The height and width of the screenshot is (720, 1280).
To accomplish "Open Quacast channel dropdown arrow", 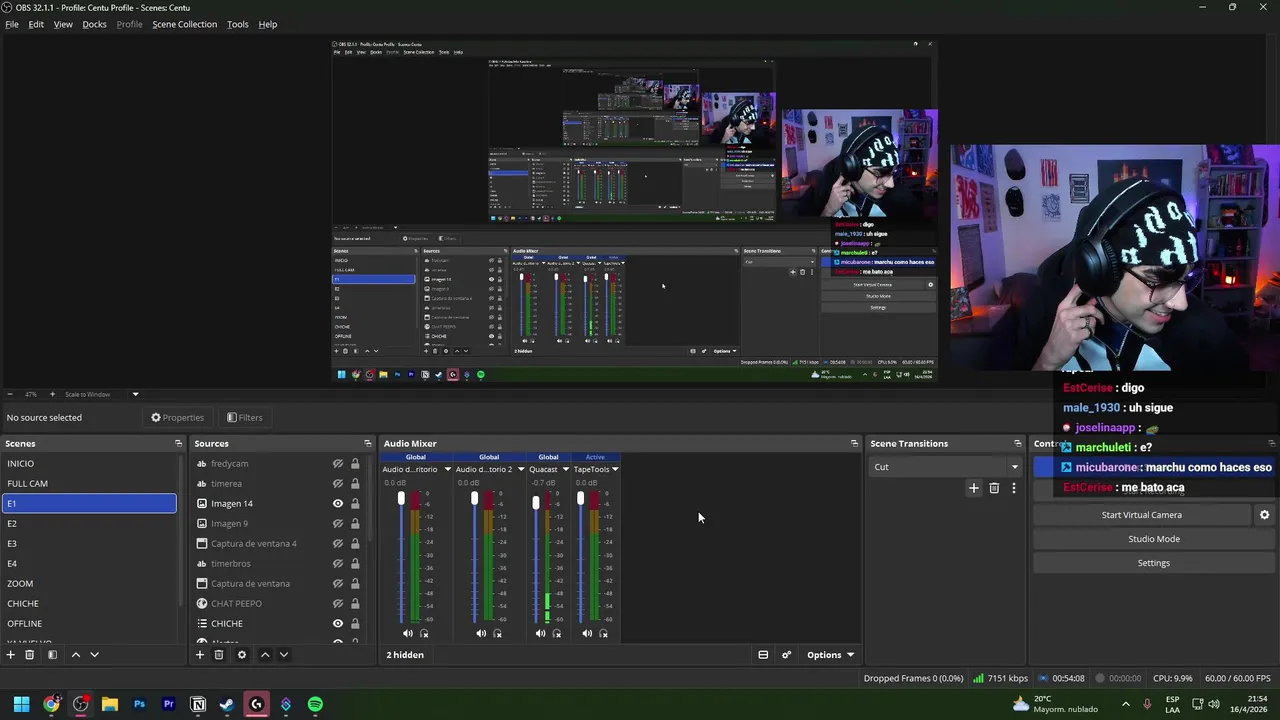I will (565, 469).
